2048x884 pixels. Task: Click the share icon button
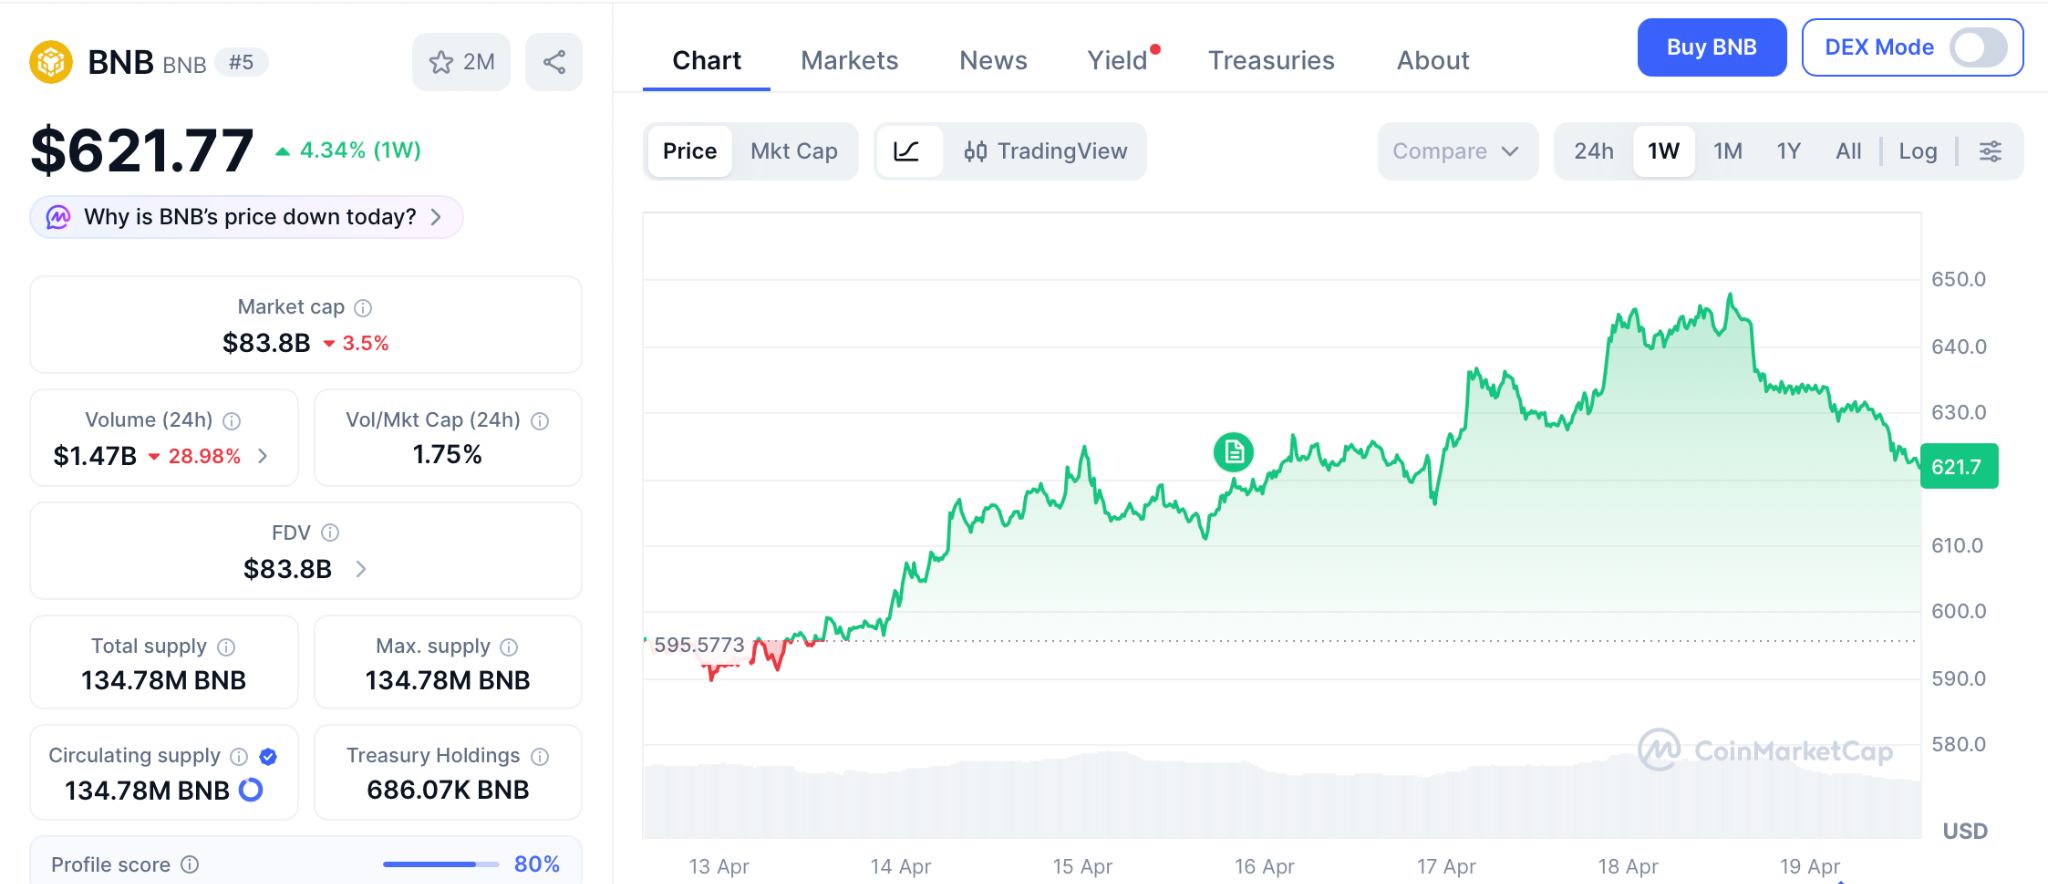point(554,62)
